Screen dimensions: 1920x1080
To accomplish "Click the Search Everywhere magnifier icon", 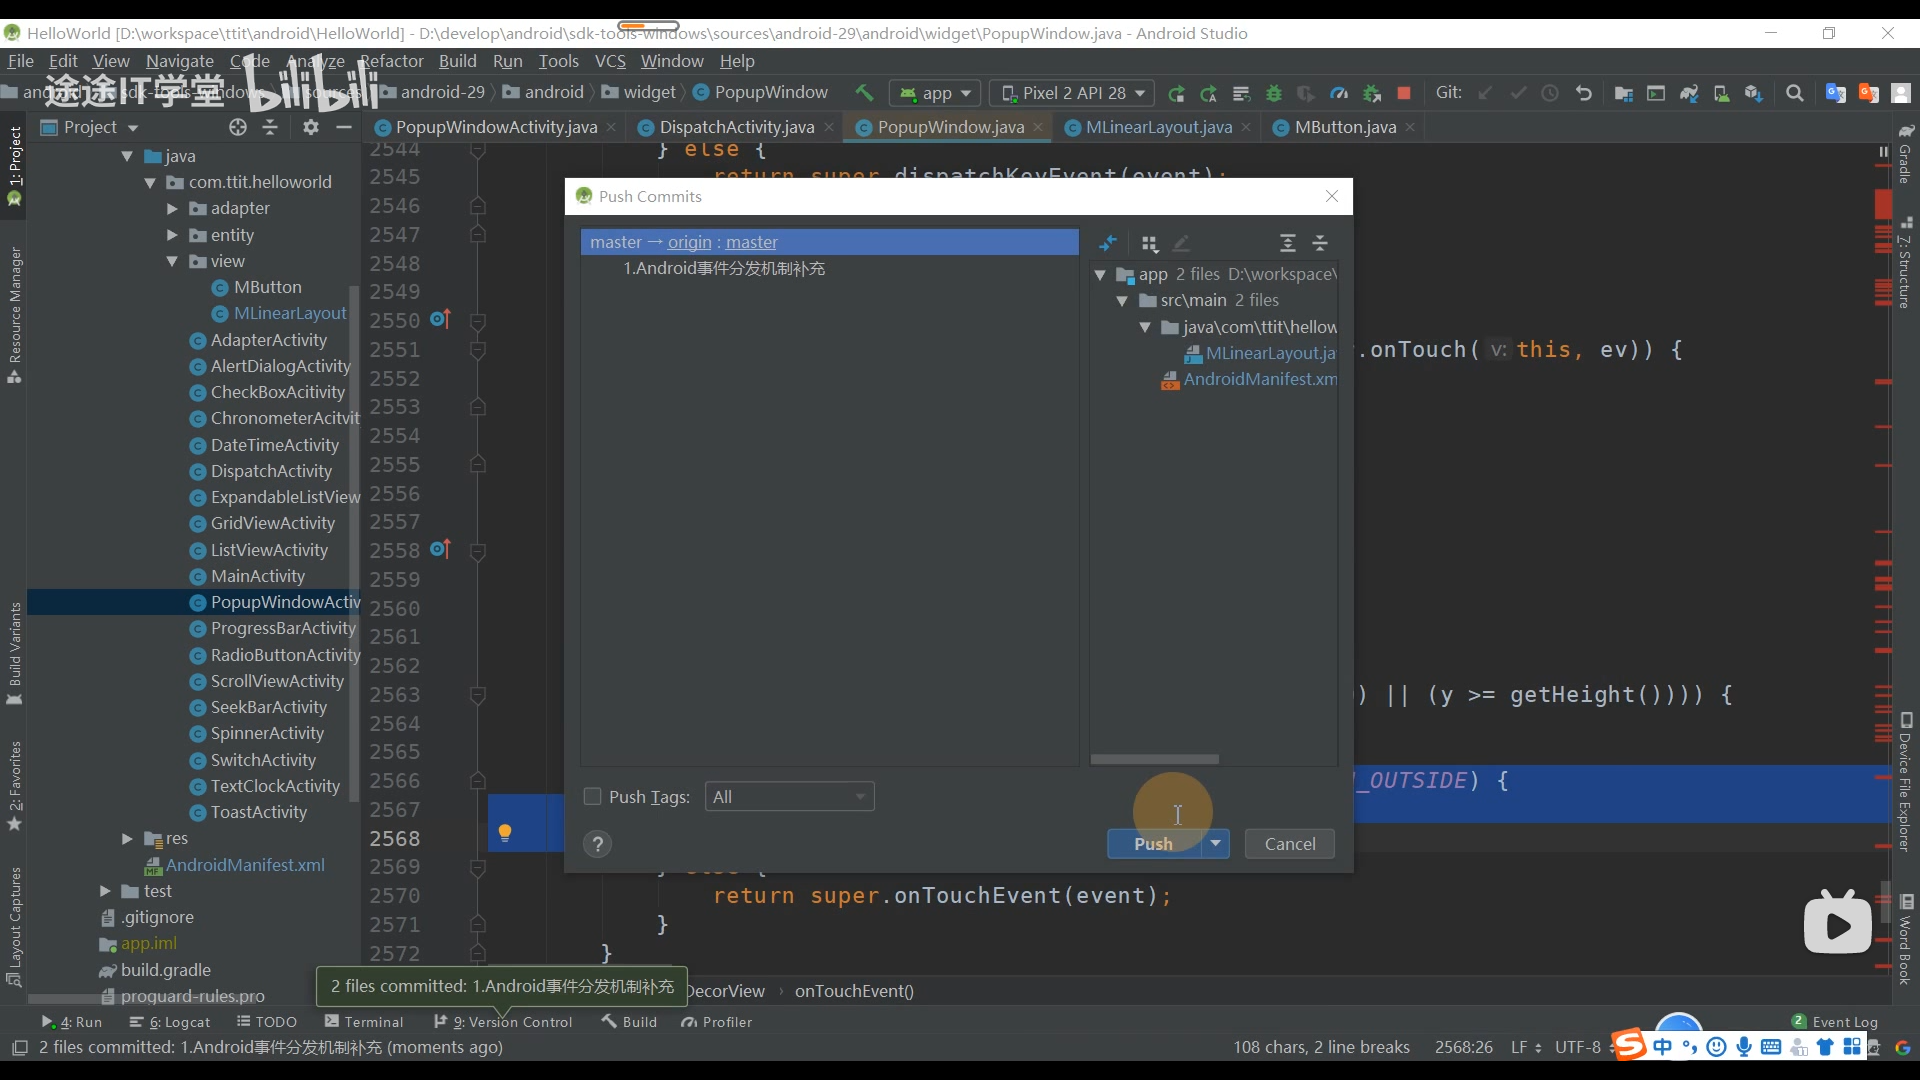I will coord(1795,93).
